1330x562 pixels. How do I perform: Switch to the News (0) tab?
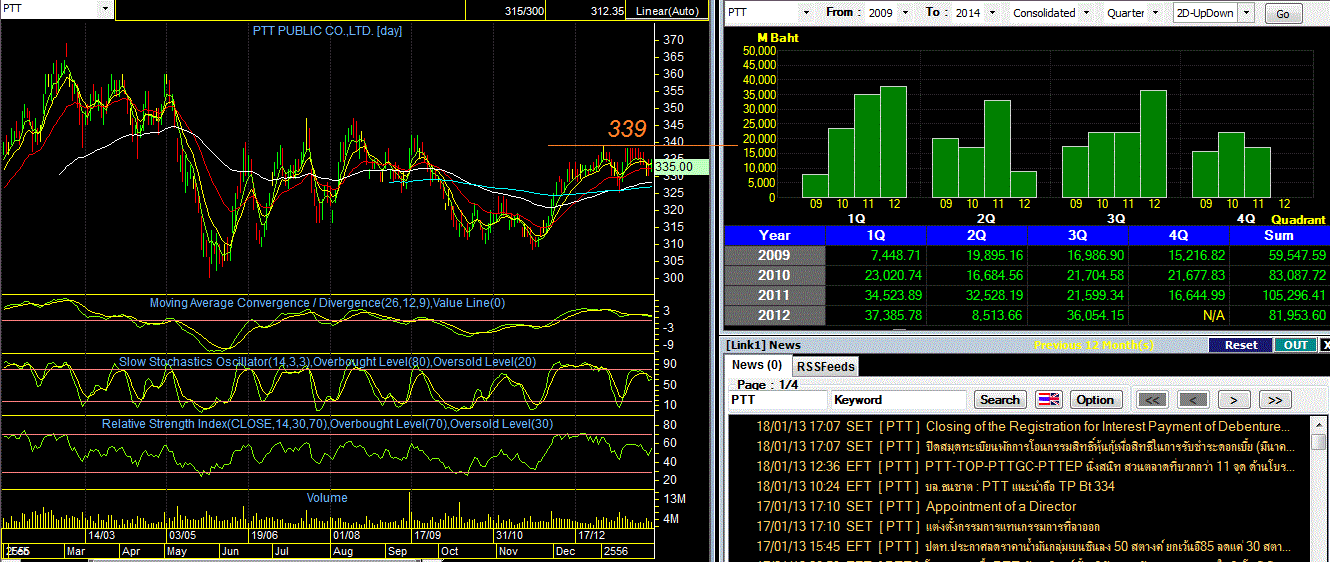tap(757, 365)
